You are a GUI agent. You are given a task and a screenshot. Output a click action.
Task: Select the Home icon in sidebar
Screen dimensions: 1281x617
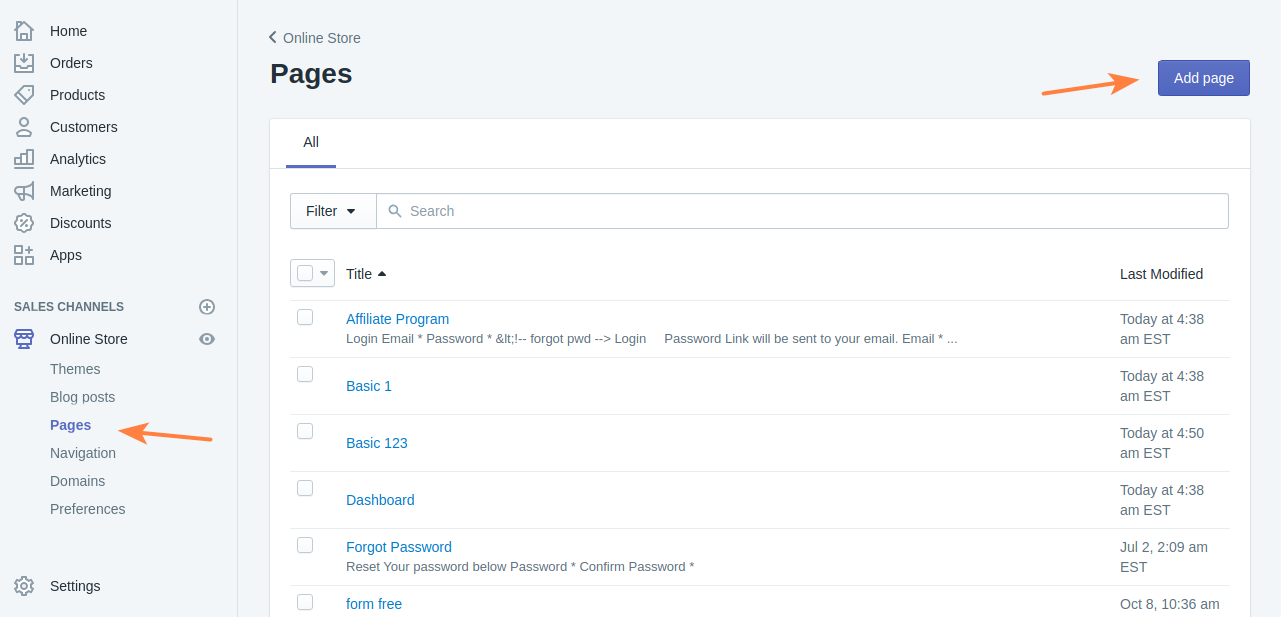pos(23,30)
